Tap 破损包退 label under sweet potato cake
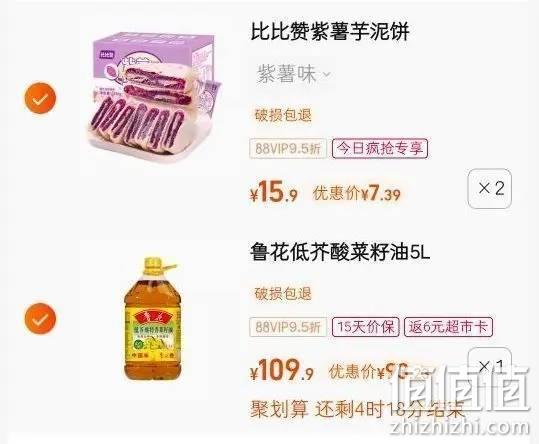The width and height of the screenshot is (539, 444). 283,115
